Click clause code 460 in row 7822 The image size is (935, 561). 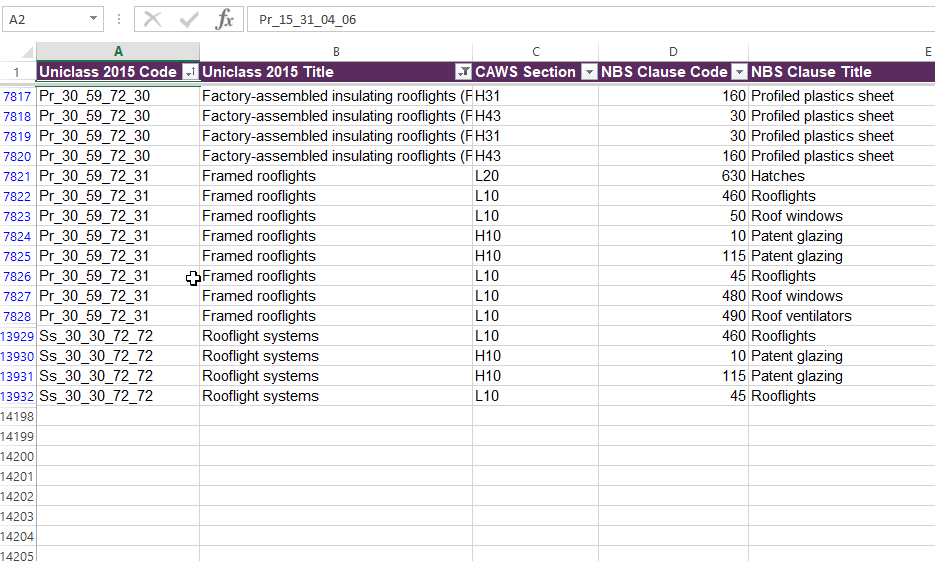pos(673,196)
